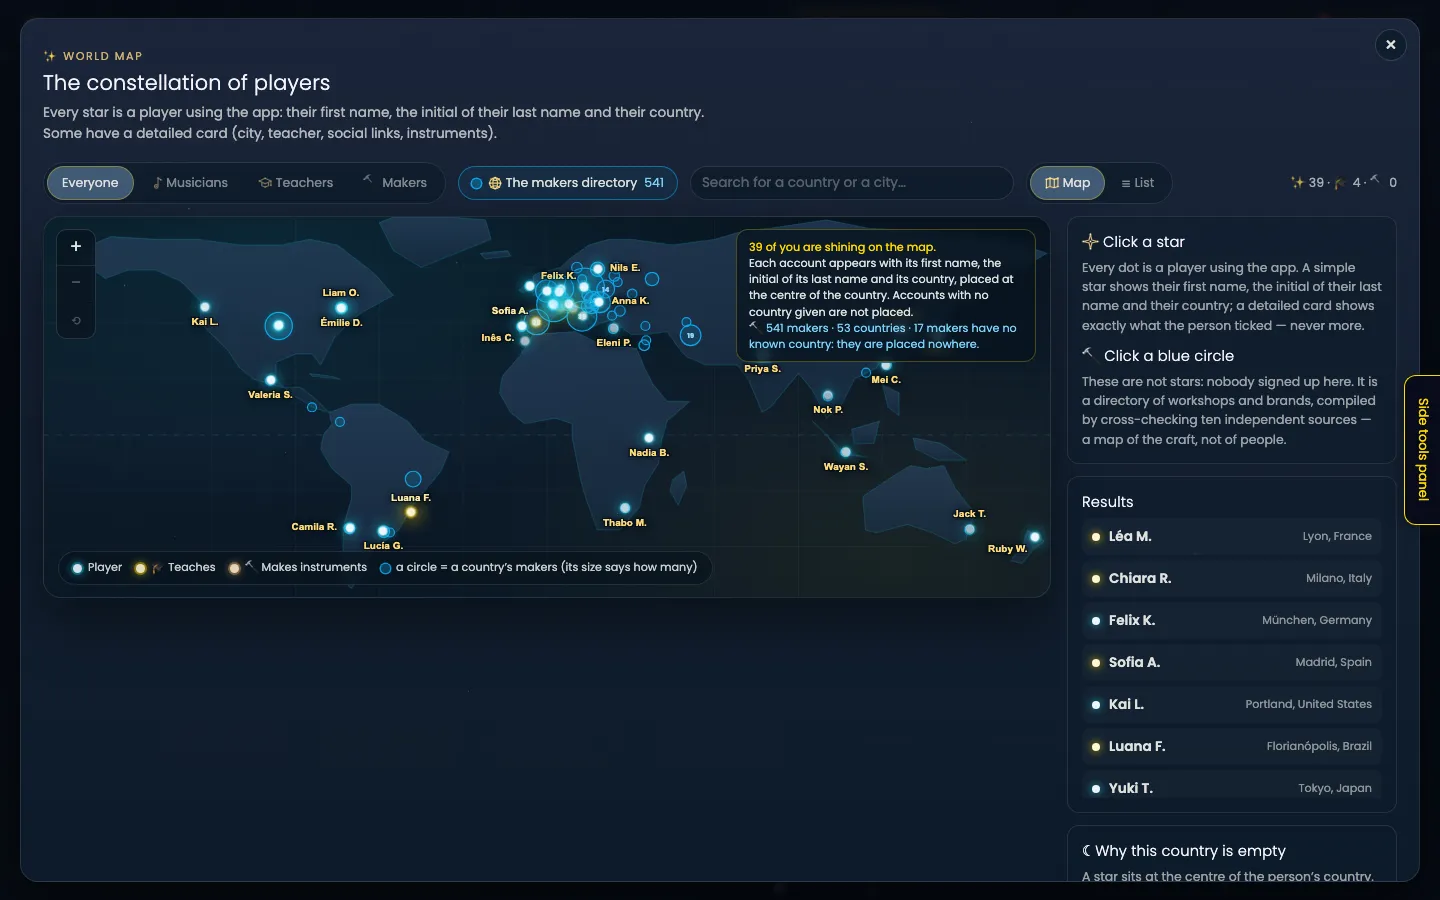Select the Kai L. Portland result row
Image resolution: width=1440 pixels, height=900 pixels.
pos(1232,705)
